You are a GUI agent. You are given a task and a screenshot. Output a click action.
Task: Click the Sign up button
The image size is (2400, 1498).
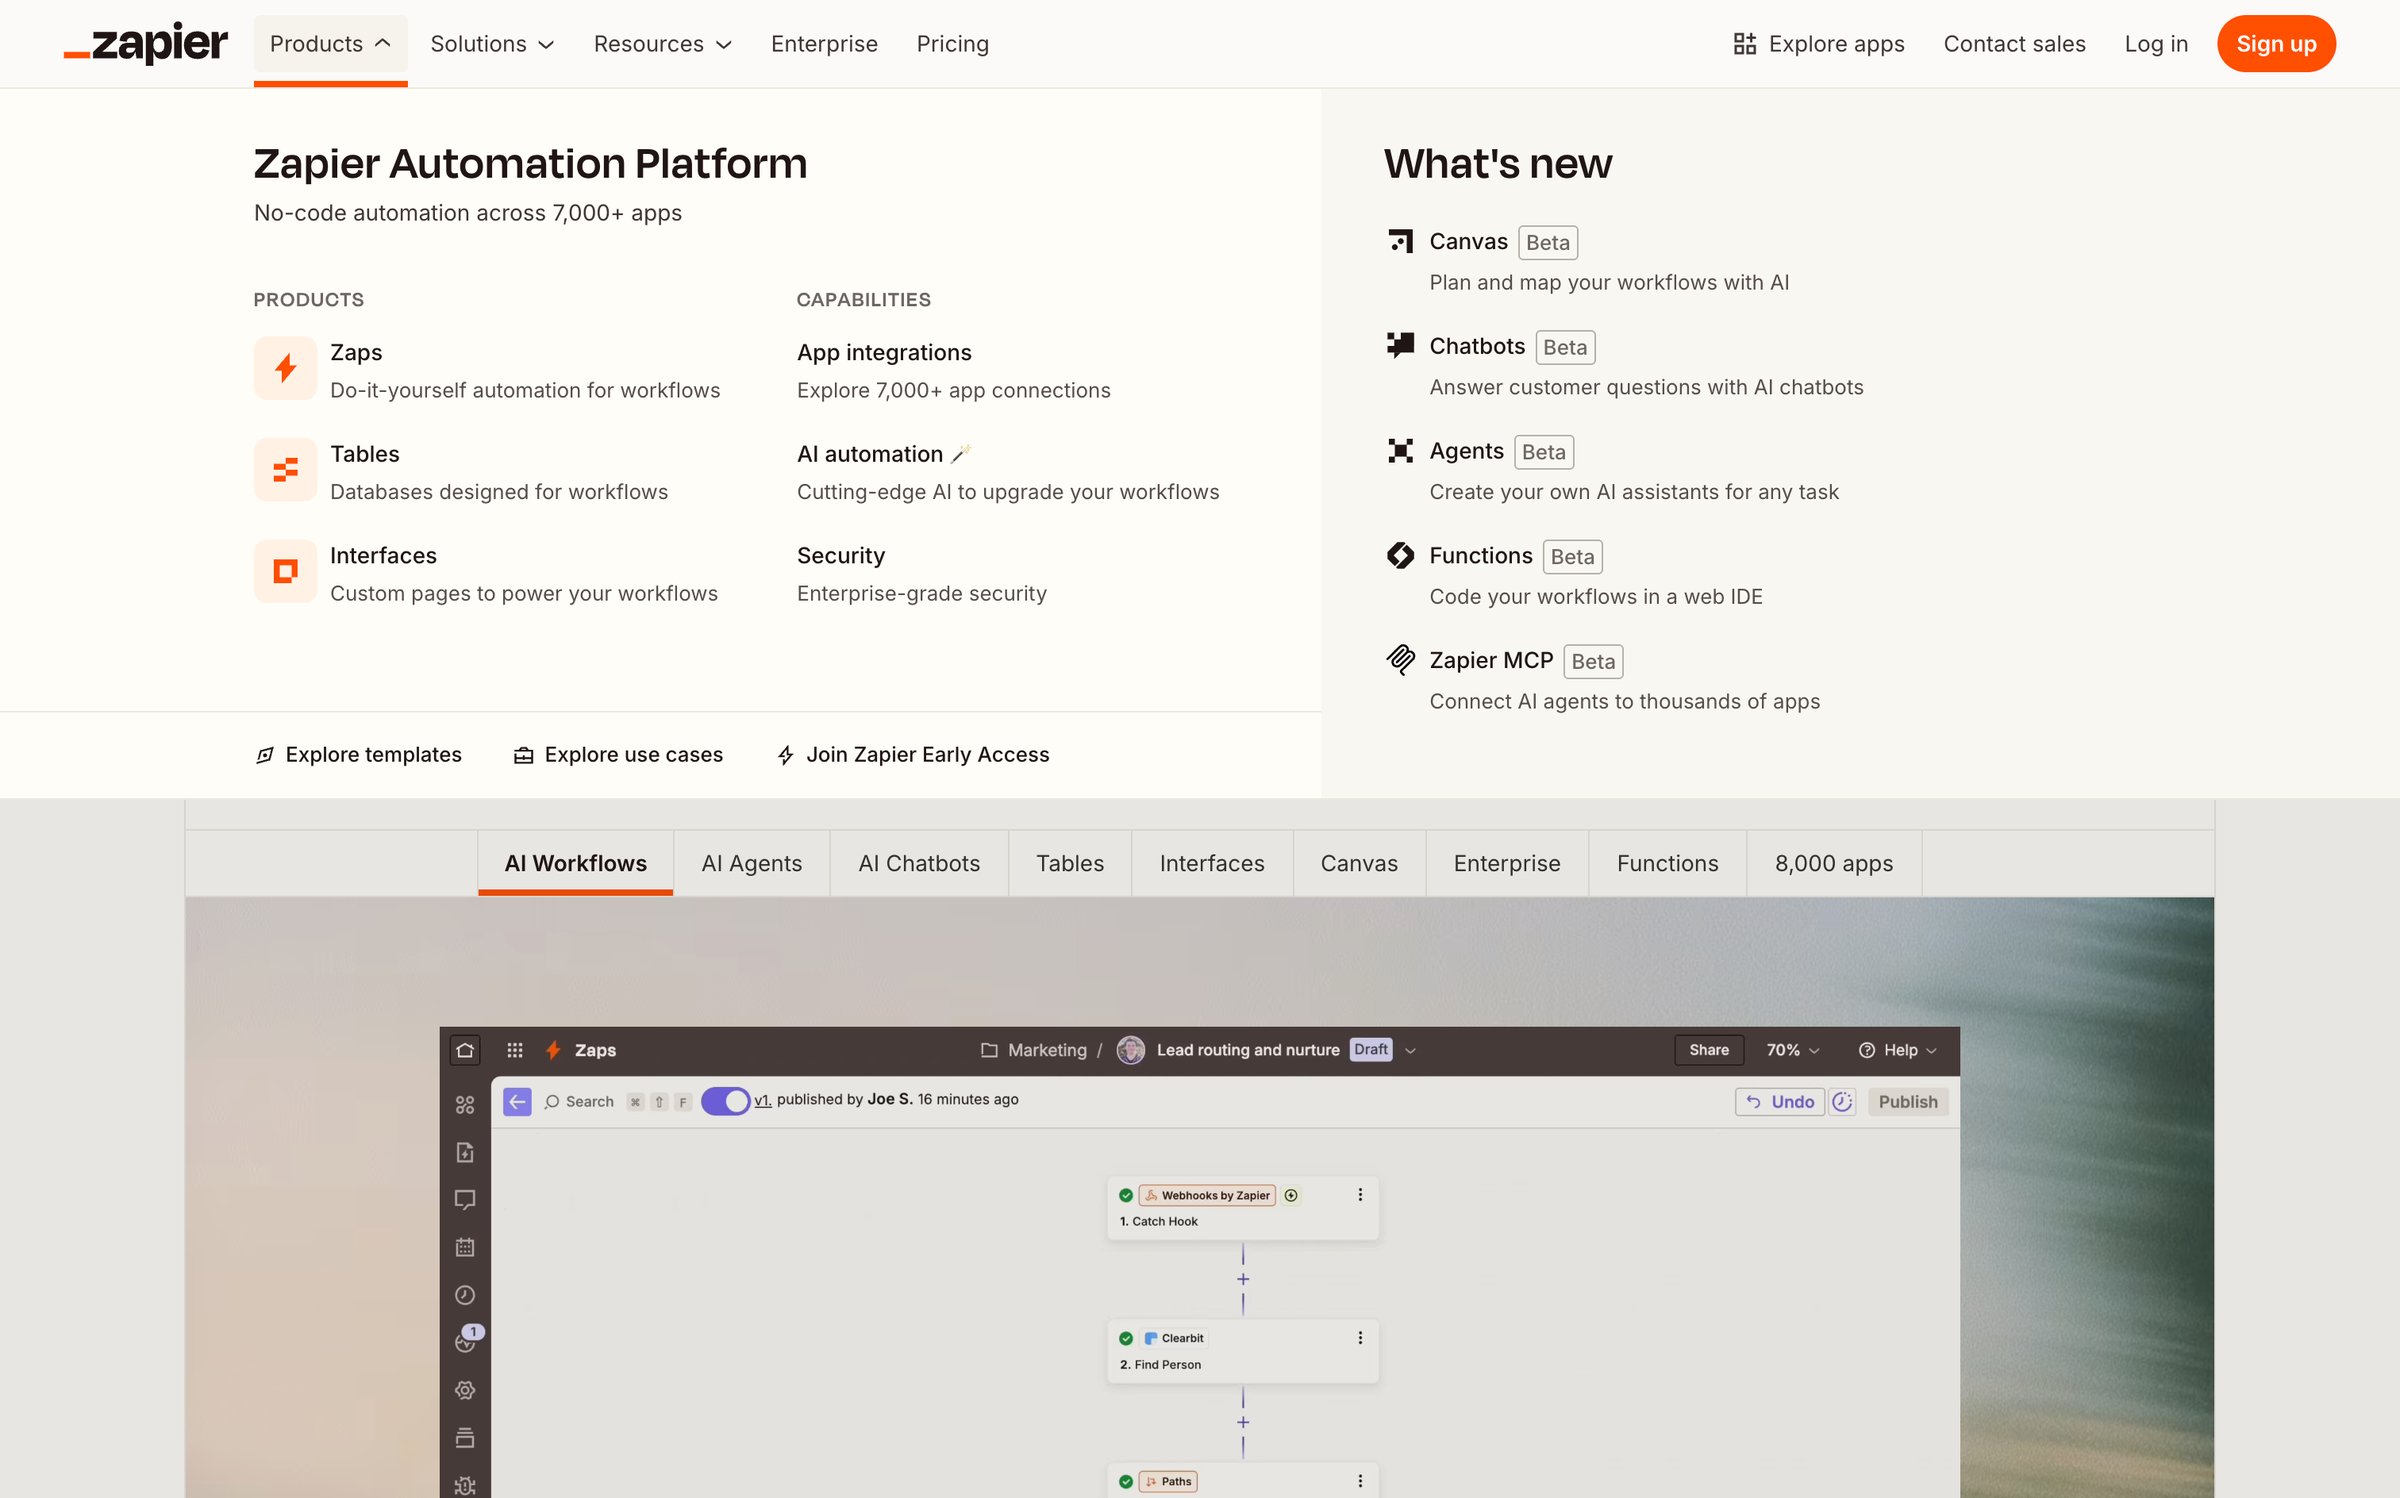pos(2276,44)
